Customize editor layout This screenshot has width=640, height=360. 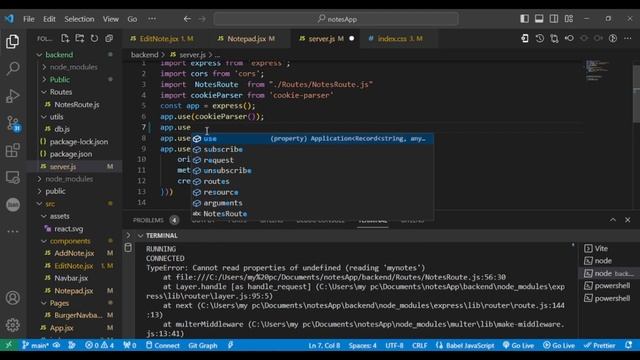(x=569, y=19)
